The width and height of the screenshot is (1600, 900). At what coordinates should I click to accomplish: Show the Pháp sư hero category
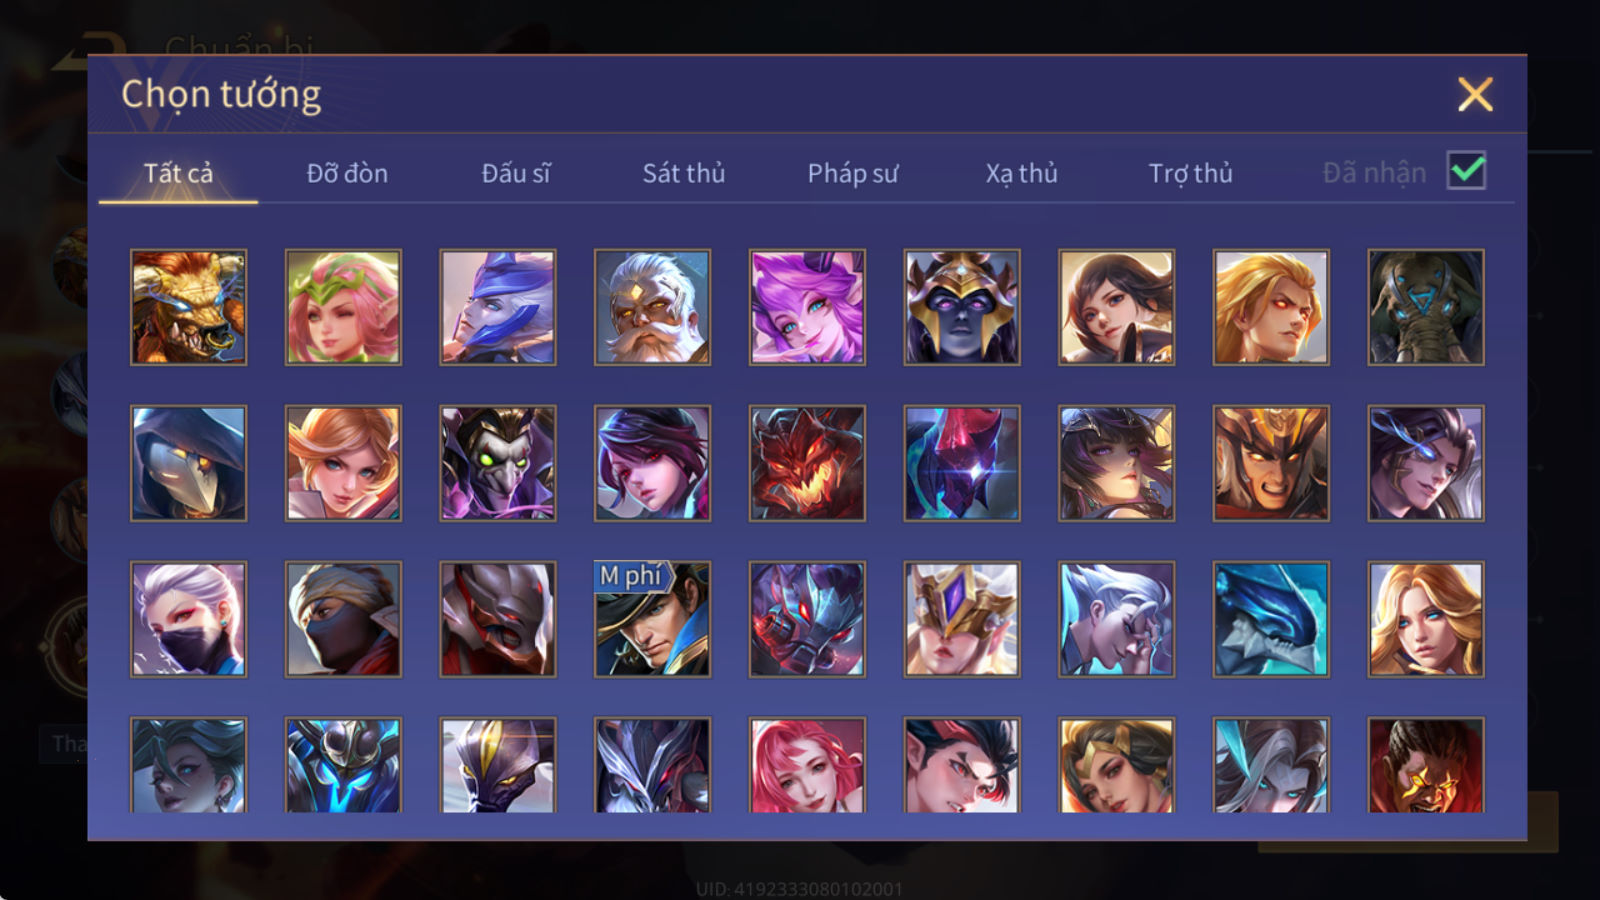coord(853,173)
